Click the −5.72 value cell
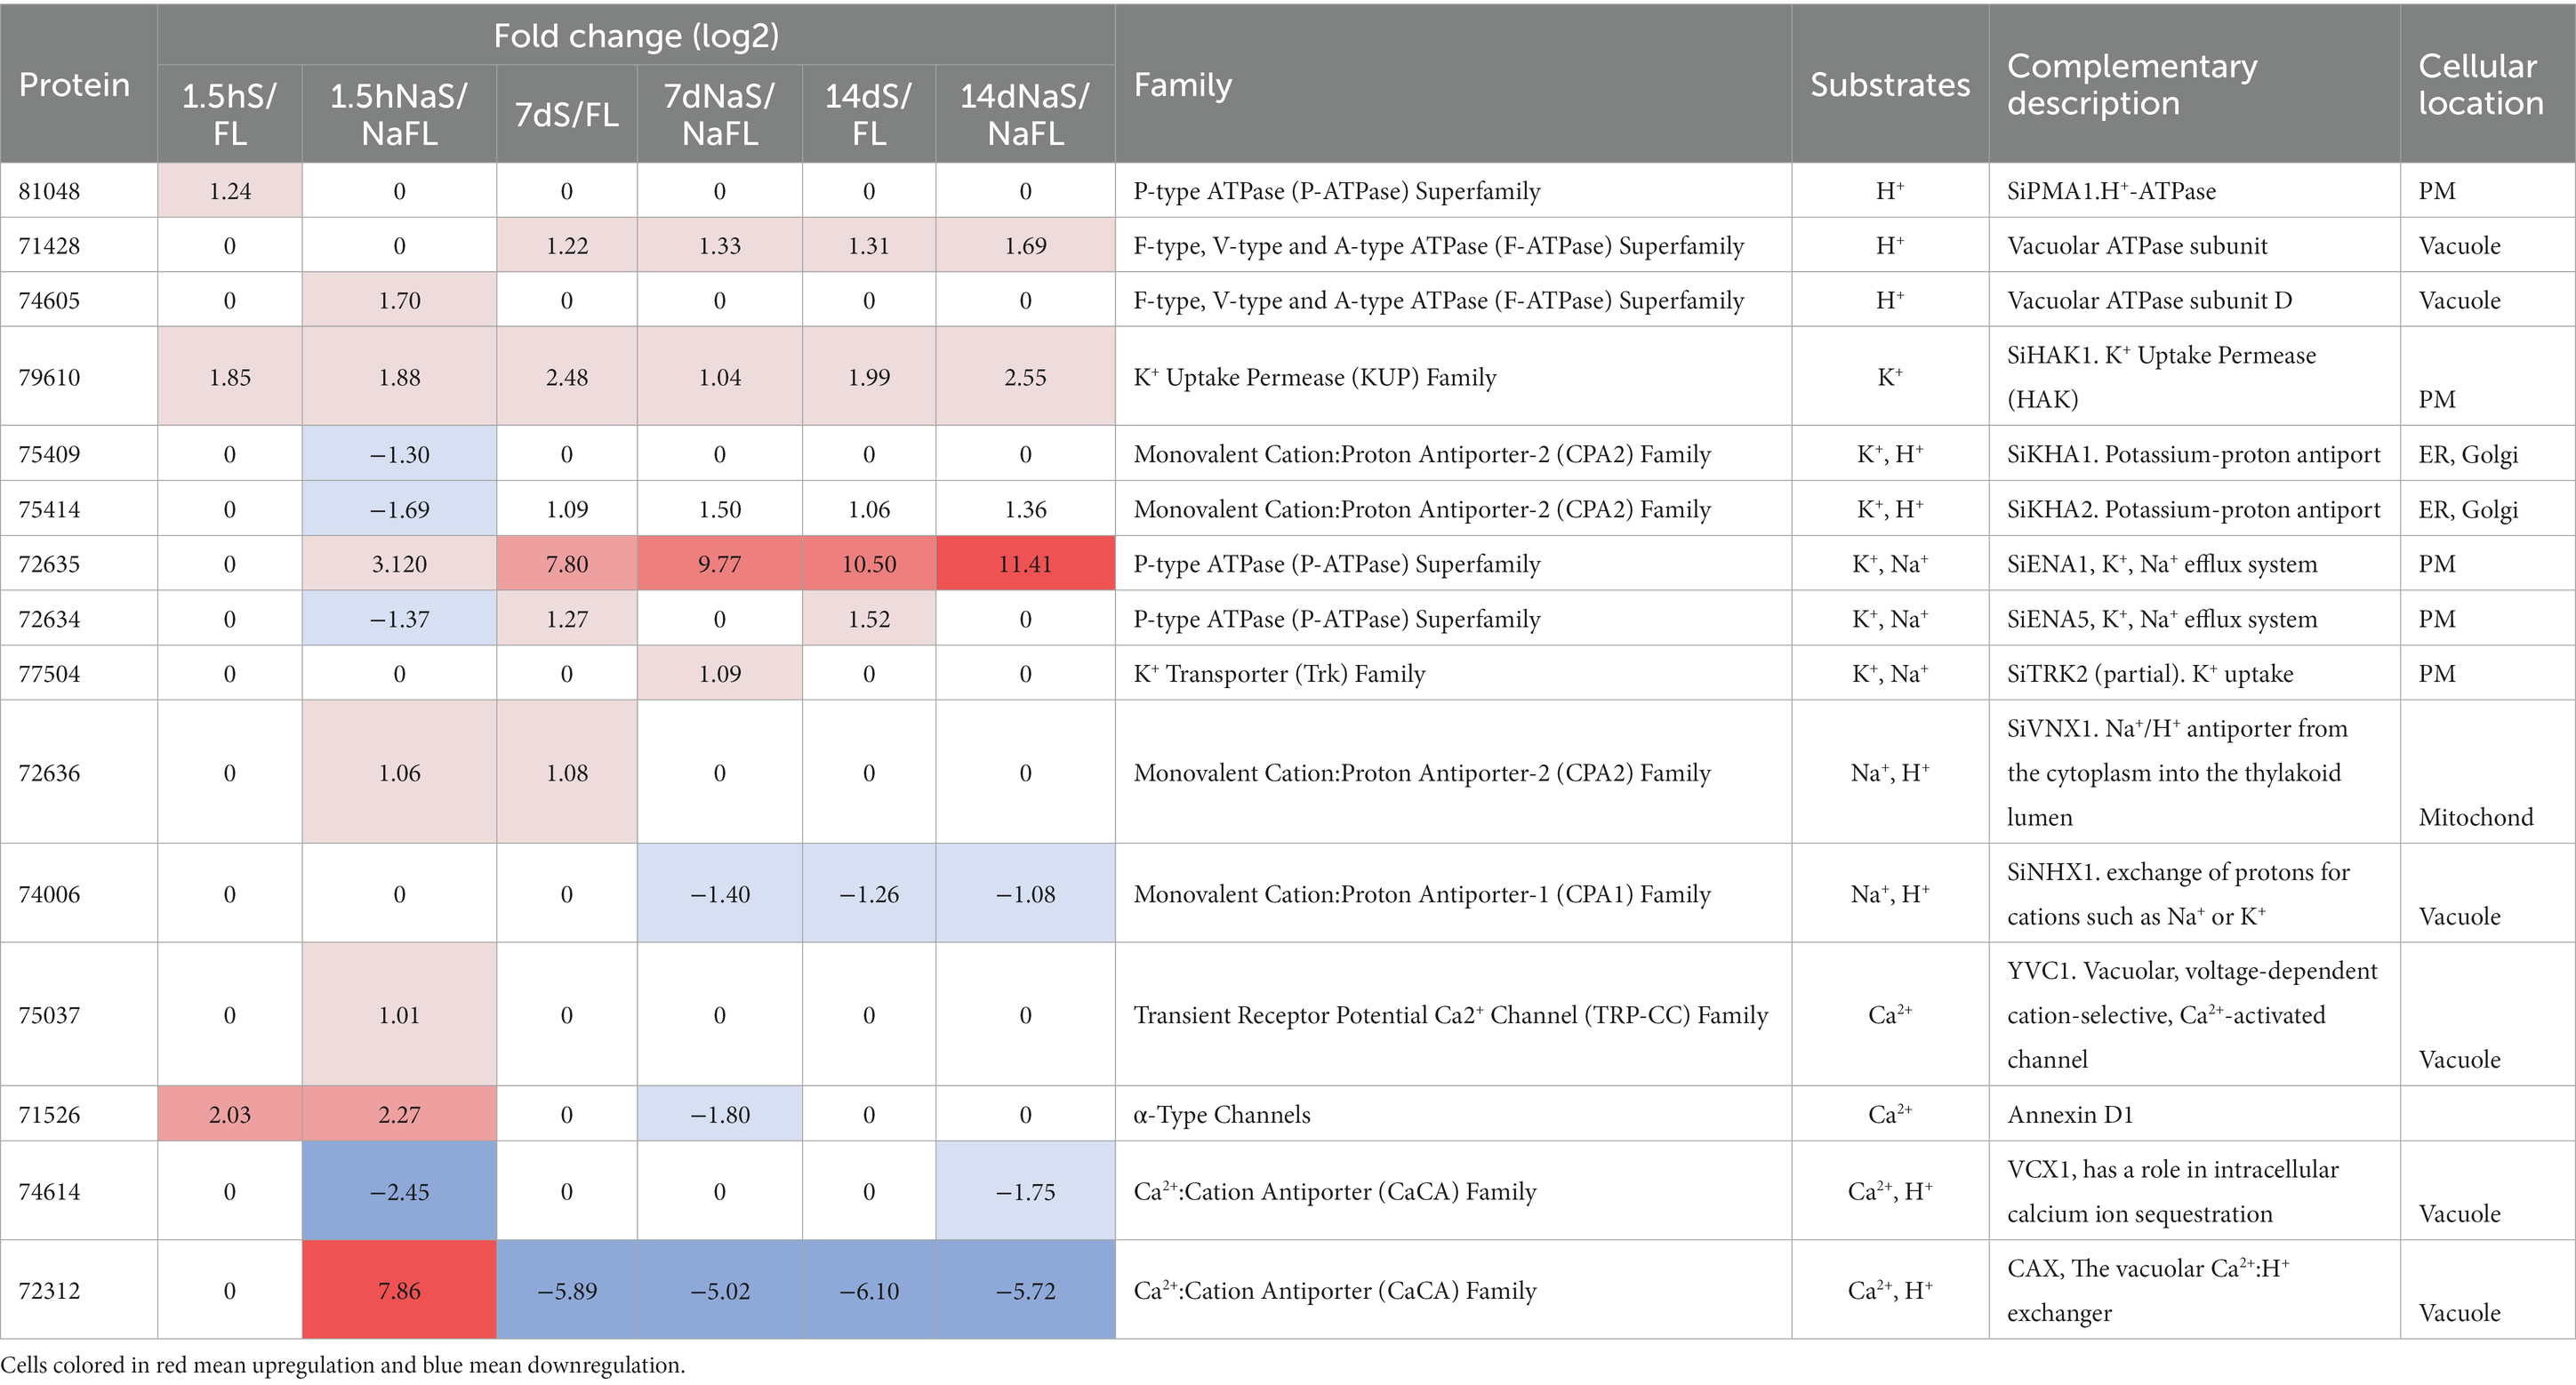Screen dimensions: 2576x1385 pos(1025,1290)
